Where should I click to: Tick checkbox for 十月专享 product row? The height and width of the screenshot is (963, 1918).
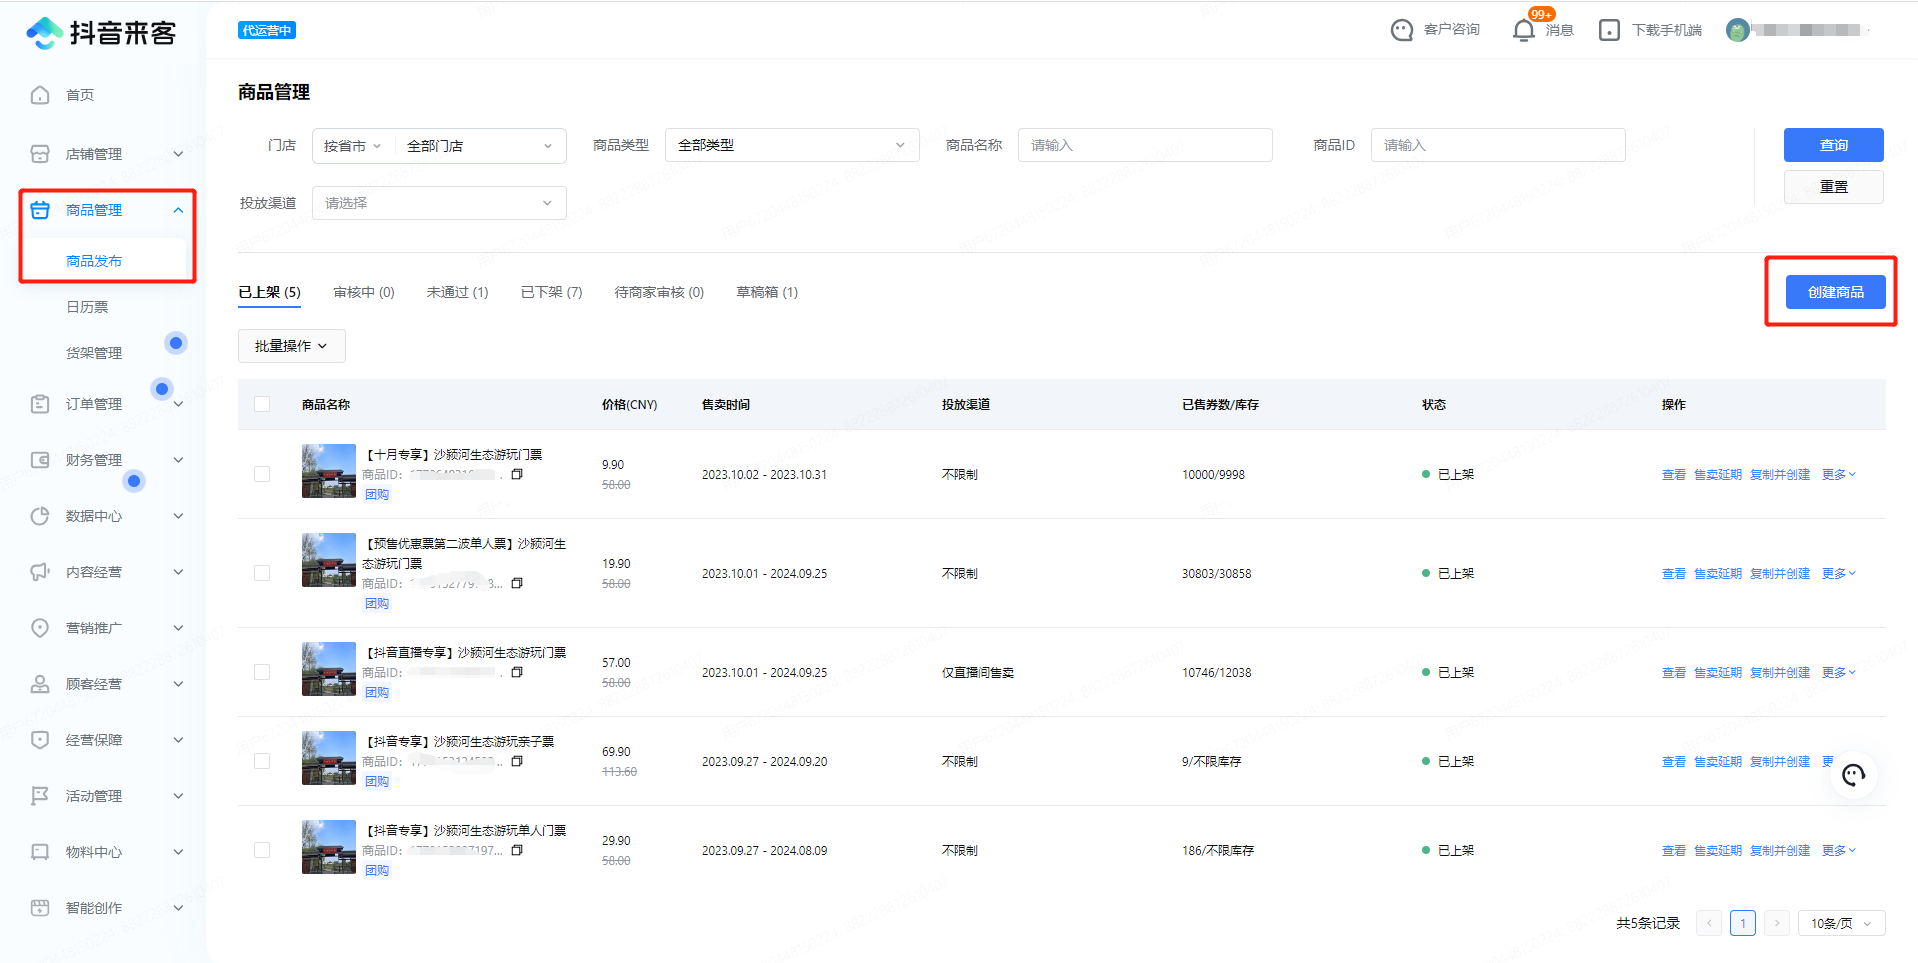click(x=262, y=474)
